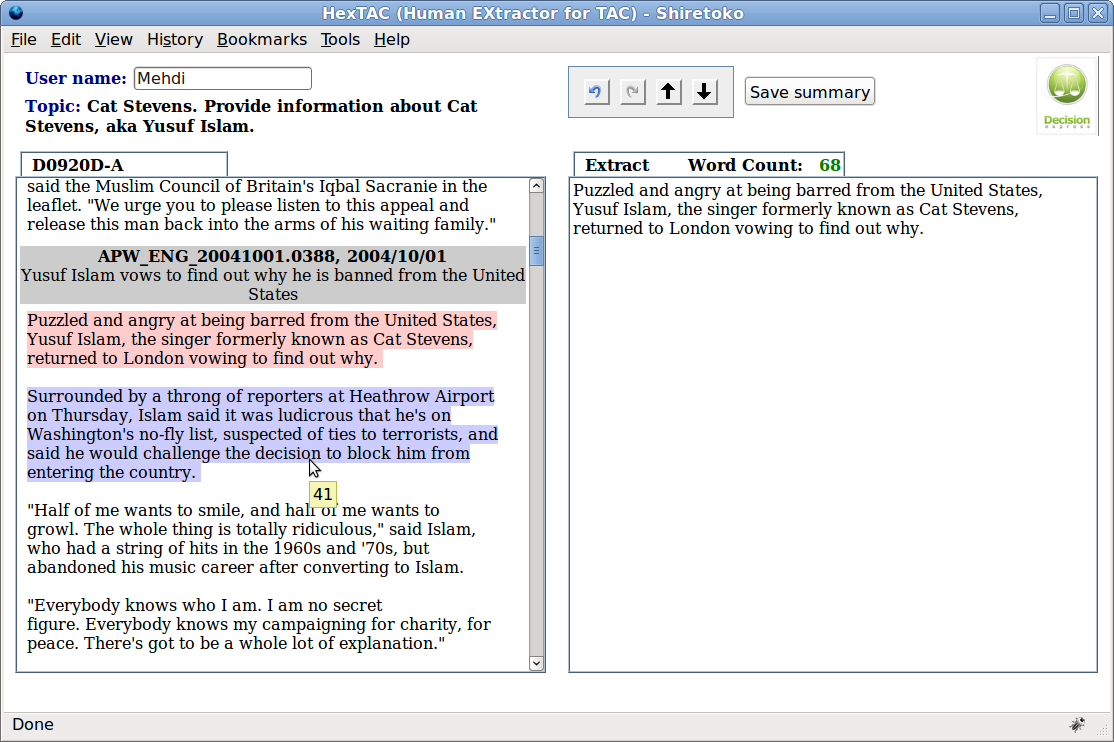Click extracted sentence in the Extract panel
Image resolution: width=1114 pixels, height=742 pixels.
pyautogui.click(x=808, y=209)
